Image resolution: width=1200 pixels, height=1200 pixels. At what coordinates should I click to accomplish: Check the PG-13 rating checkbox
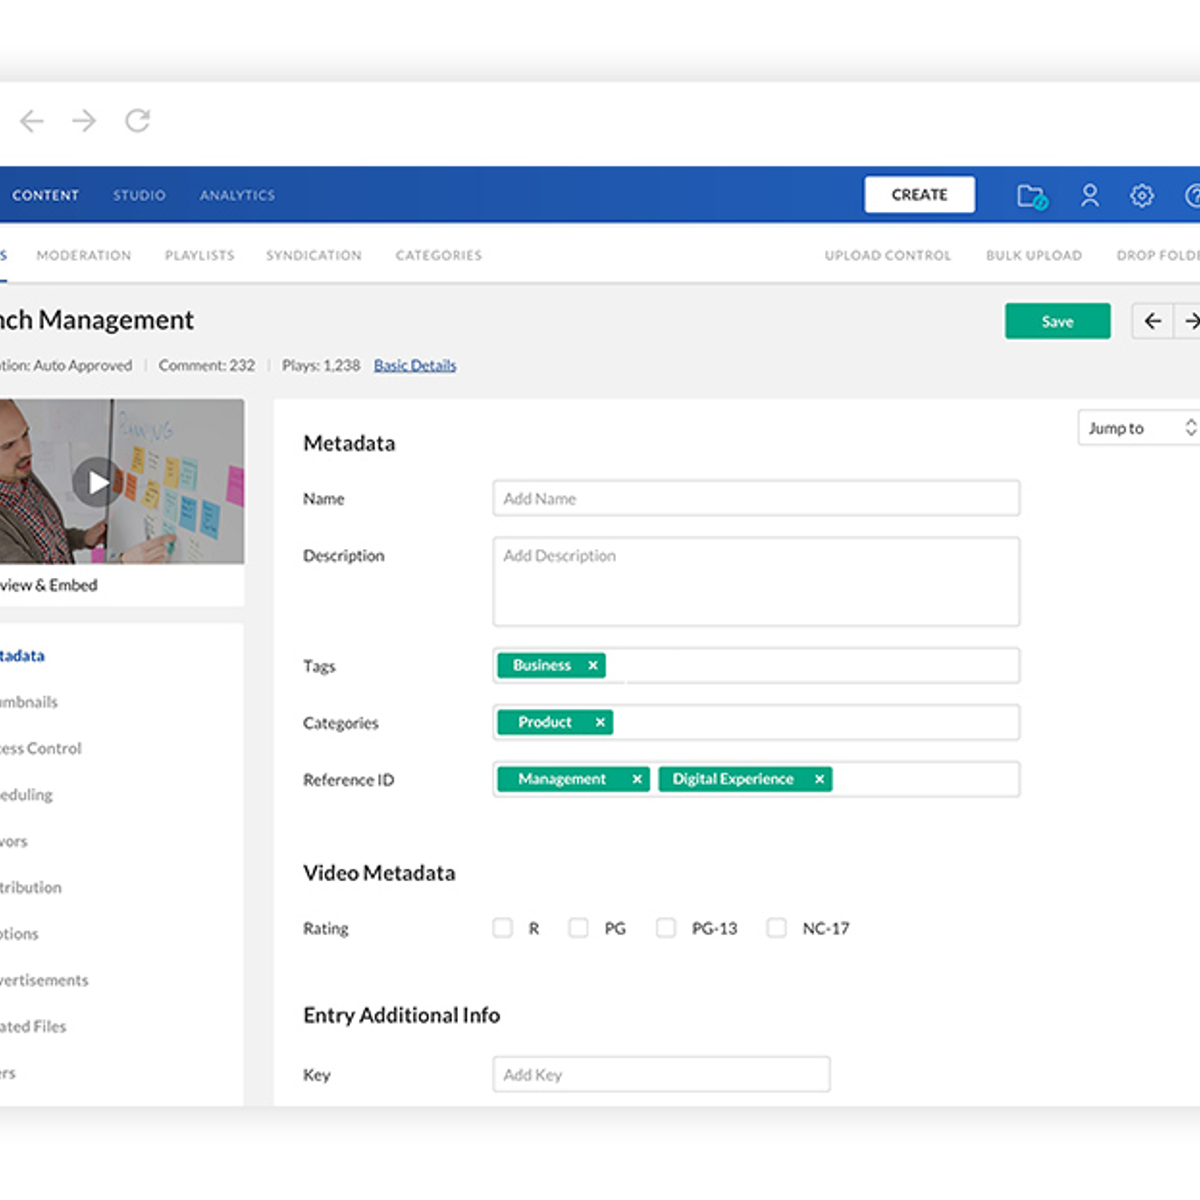(665, 928)
